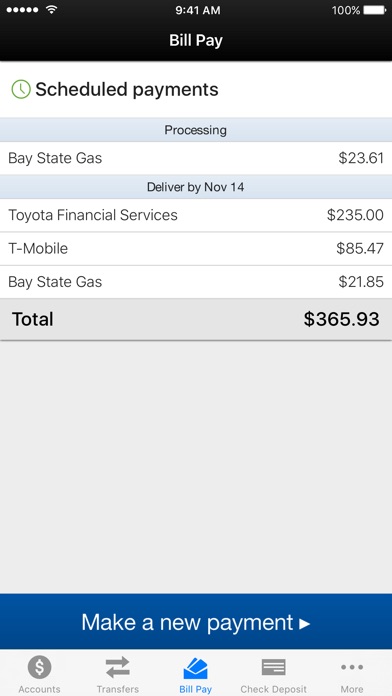Image resolution: width=392 pixels, height=696 pixels.
Task: Tap the battery indicator in status bar
Action: point(375,10)
